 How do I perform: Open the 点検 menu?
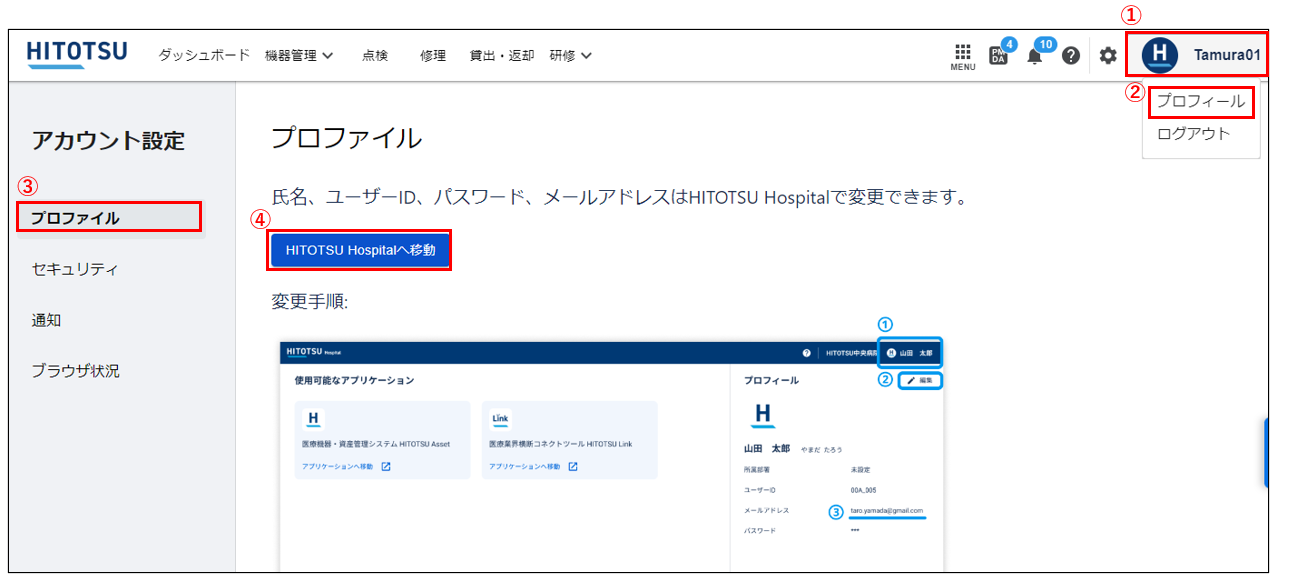[375, 55]
